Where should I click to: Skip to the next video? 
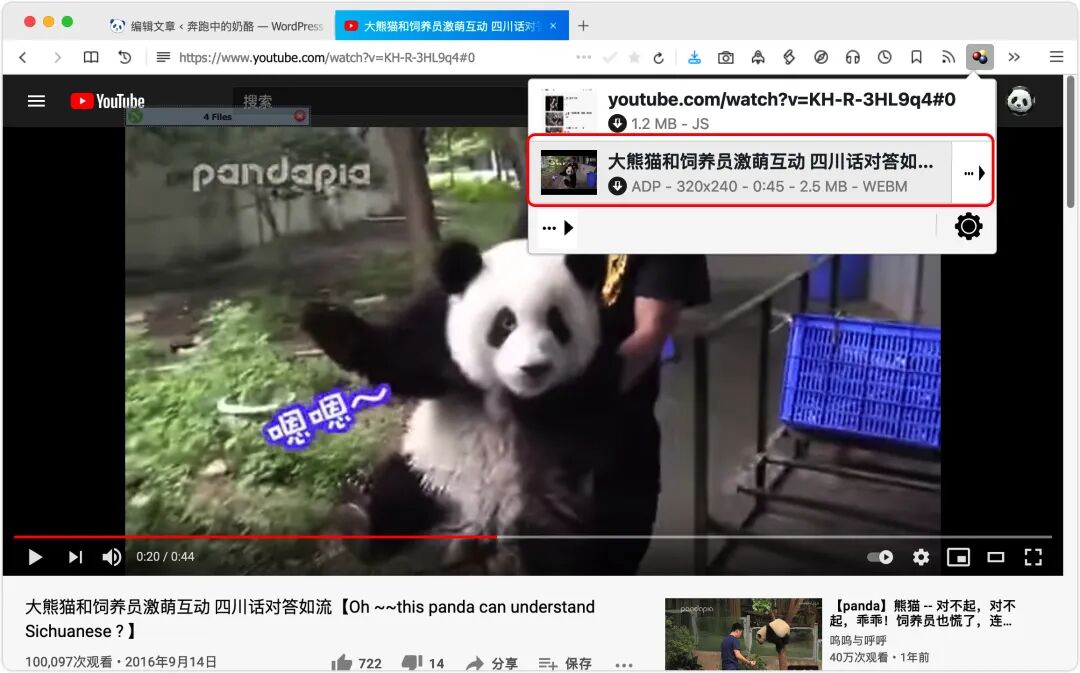75,557
